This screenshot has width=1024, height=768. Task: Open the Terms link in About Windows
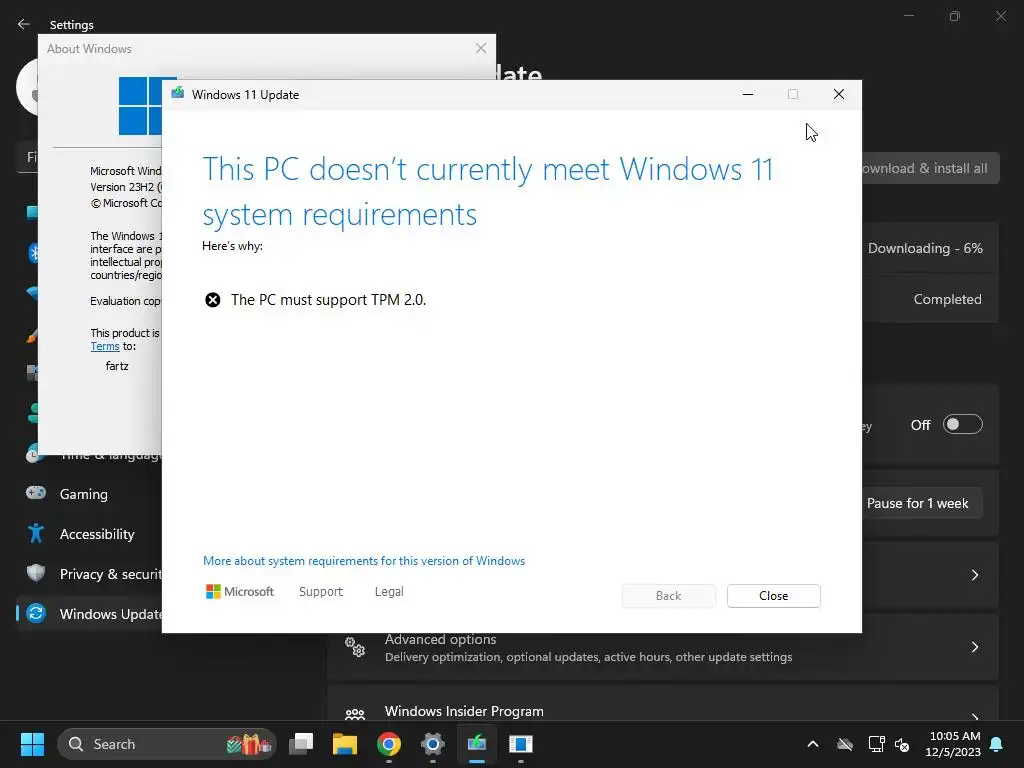[104, 347]
